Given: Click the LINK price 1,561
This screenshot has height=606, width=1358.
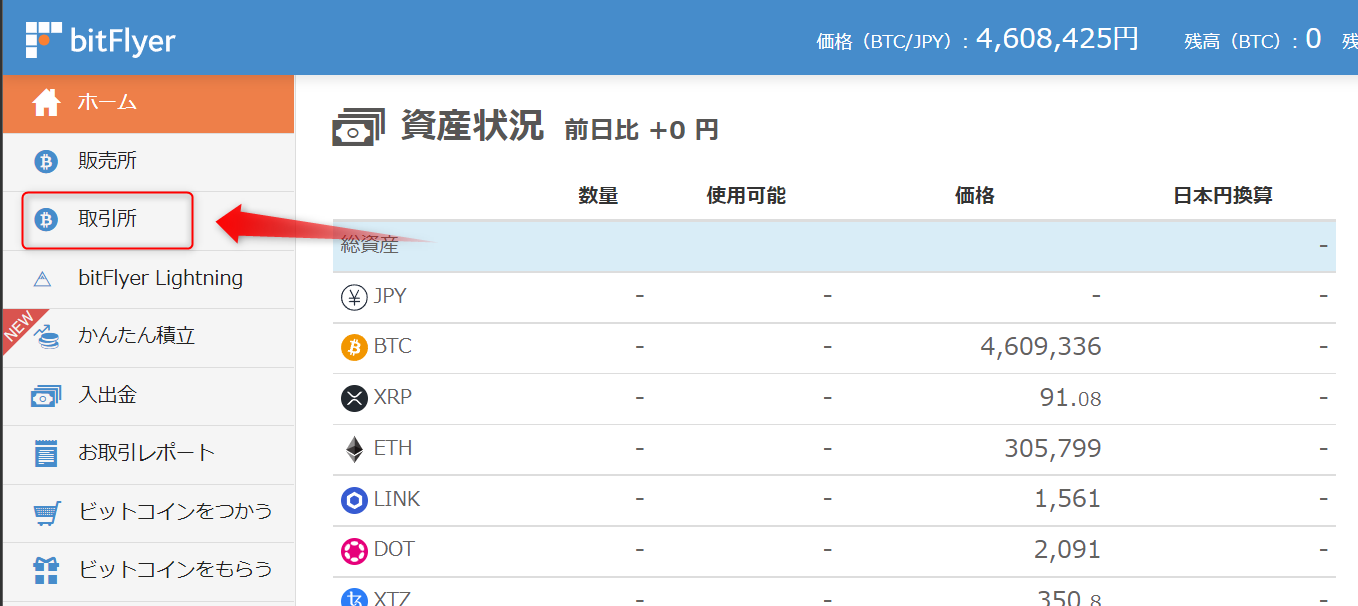Looking at the screenshot, I should click(1068, 500).
